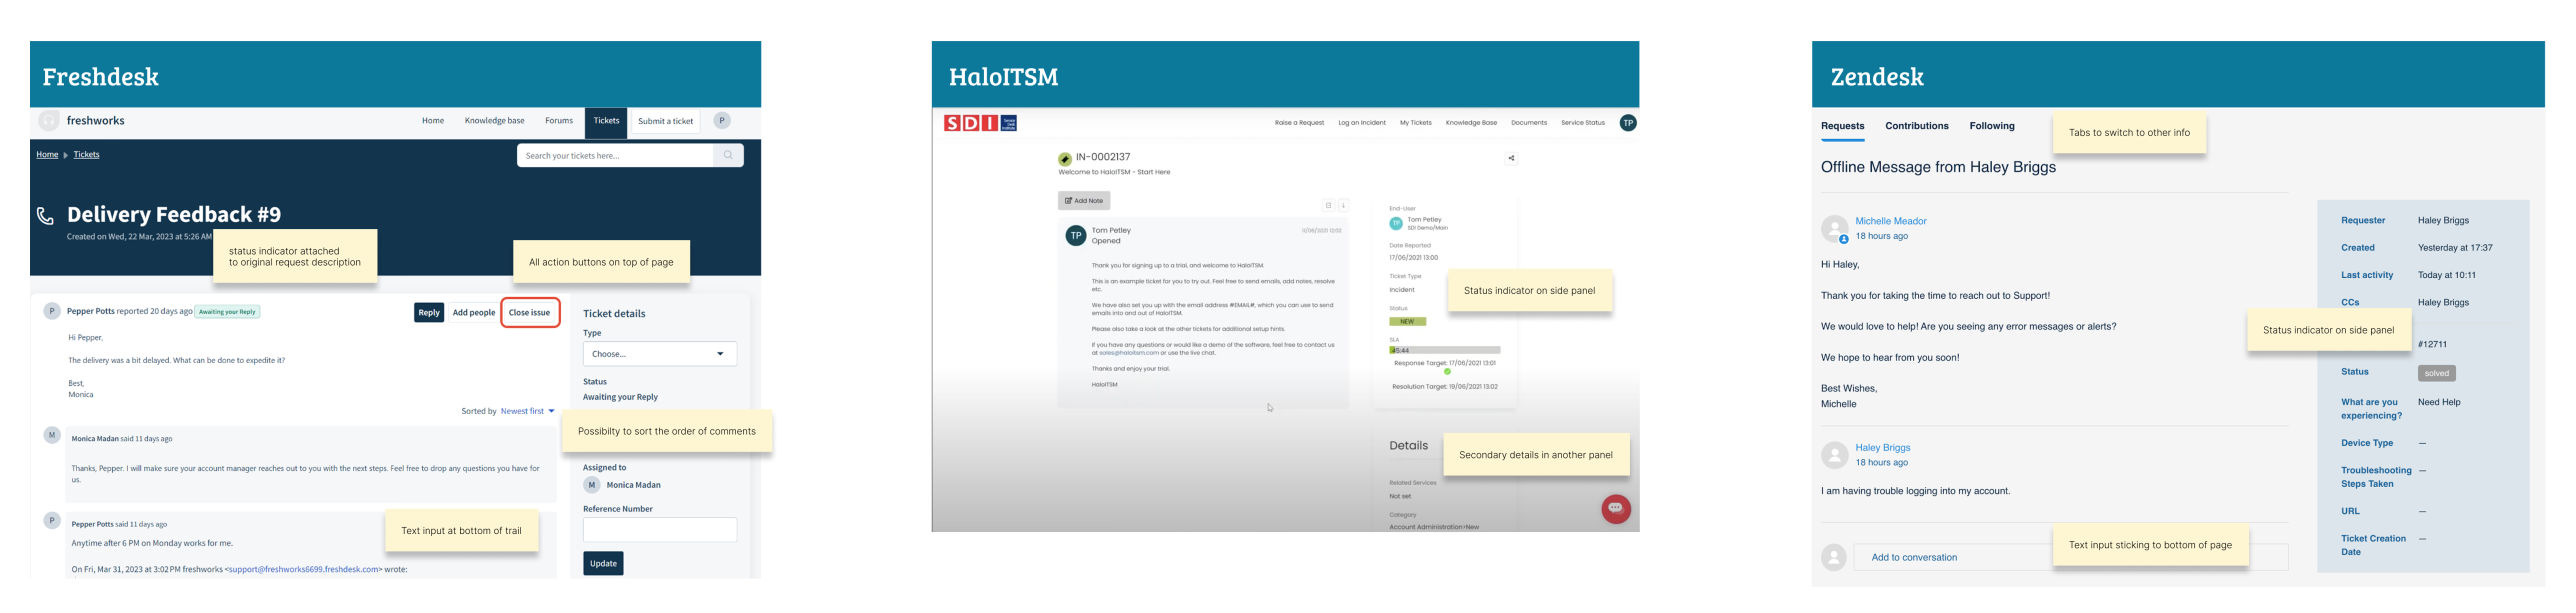Open the support@freshworks6699 email link
This screenshot has height=613, width=2576.
coord(303,569)
